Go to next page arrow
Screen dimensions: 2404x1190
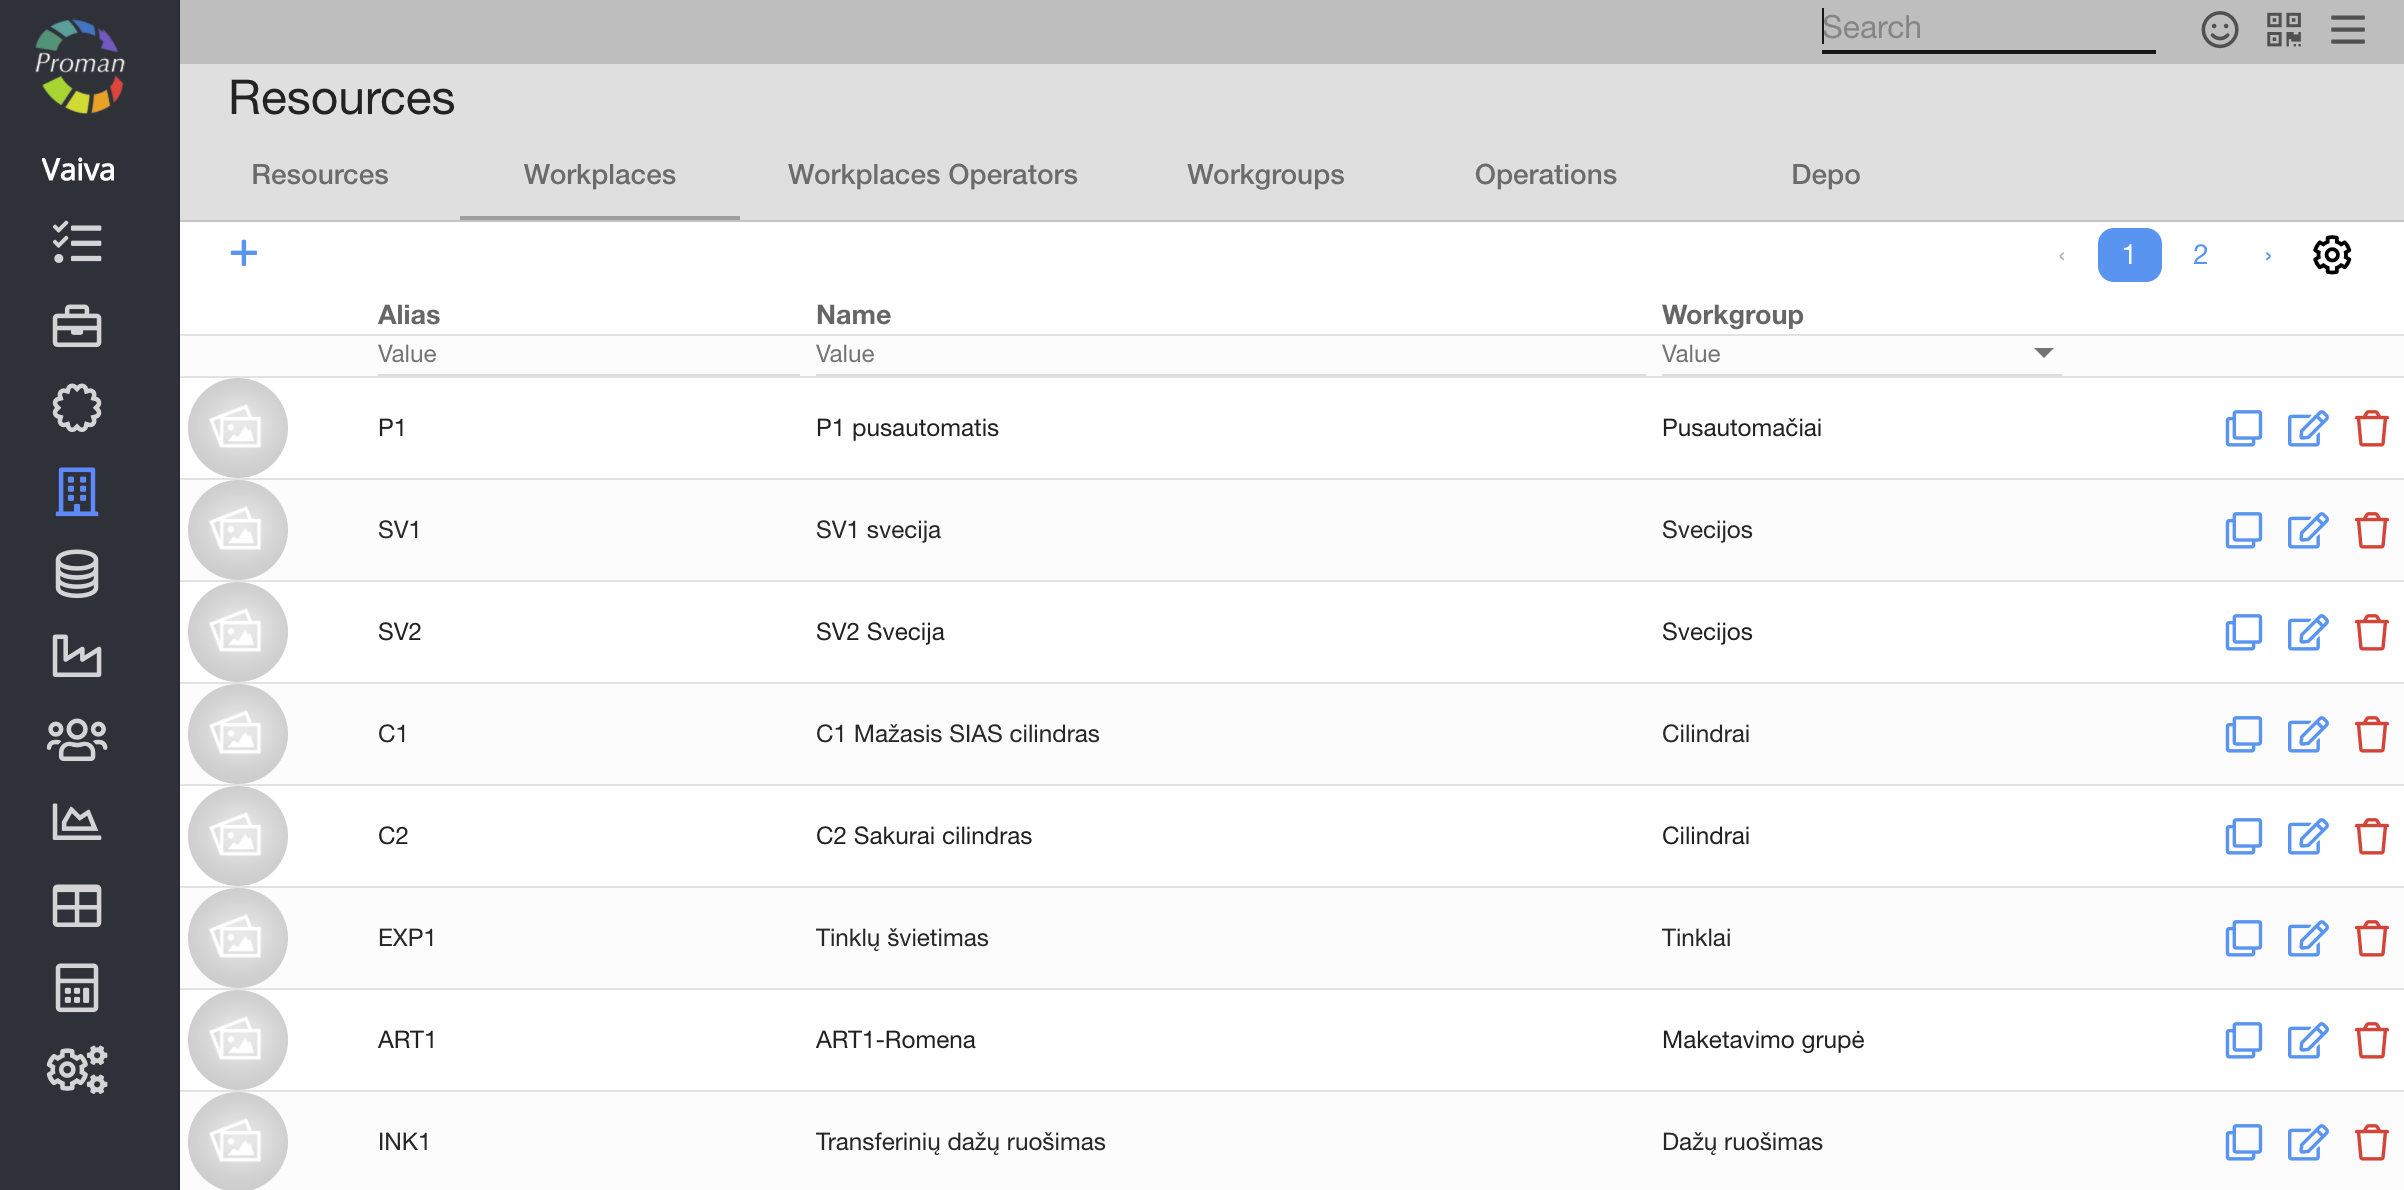coord(2268,256)
